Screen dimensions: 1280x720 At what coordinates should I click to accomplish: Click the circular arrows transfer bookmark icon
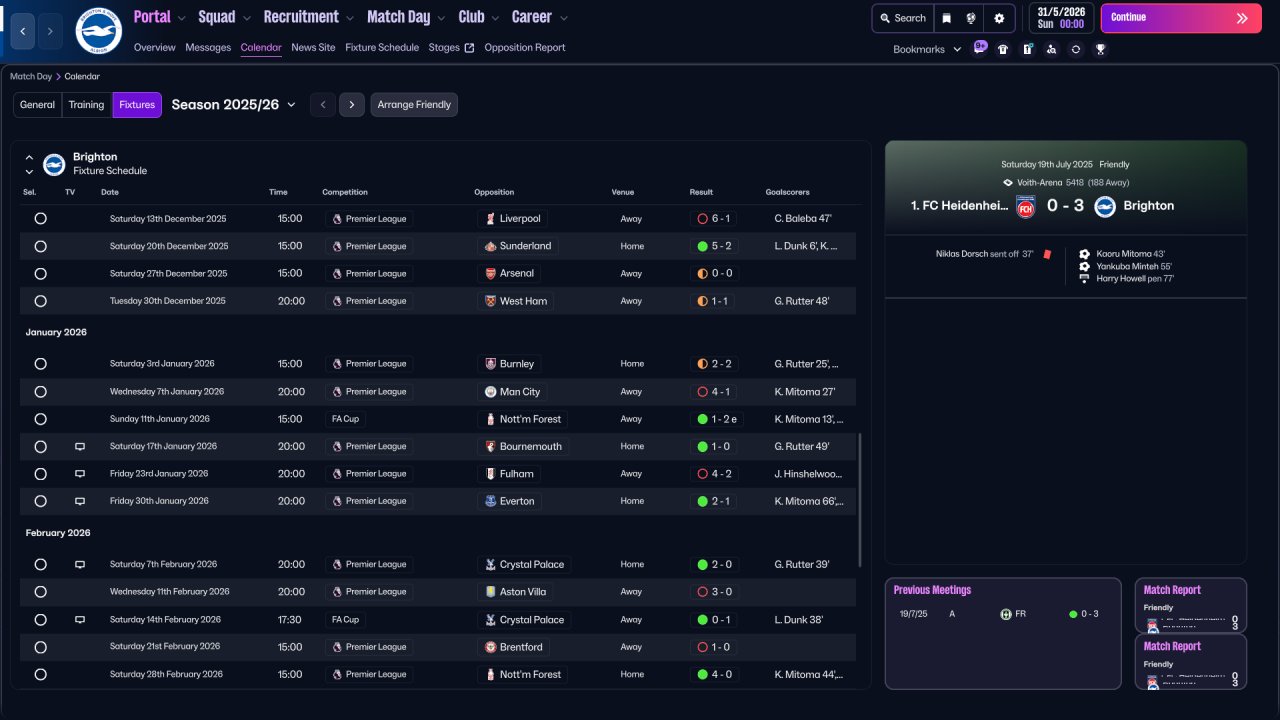tap(1075, 49)
